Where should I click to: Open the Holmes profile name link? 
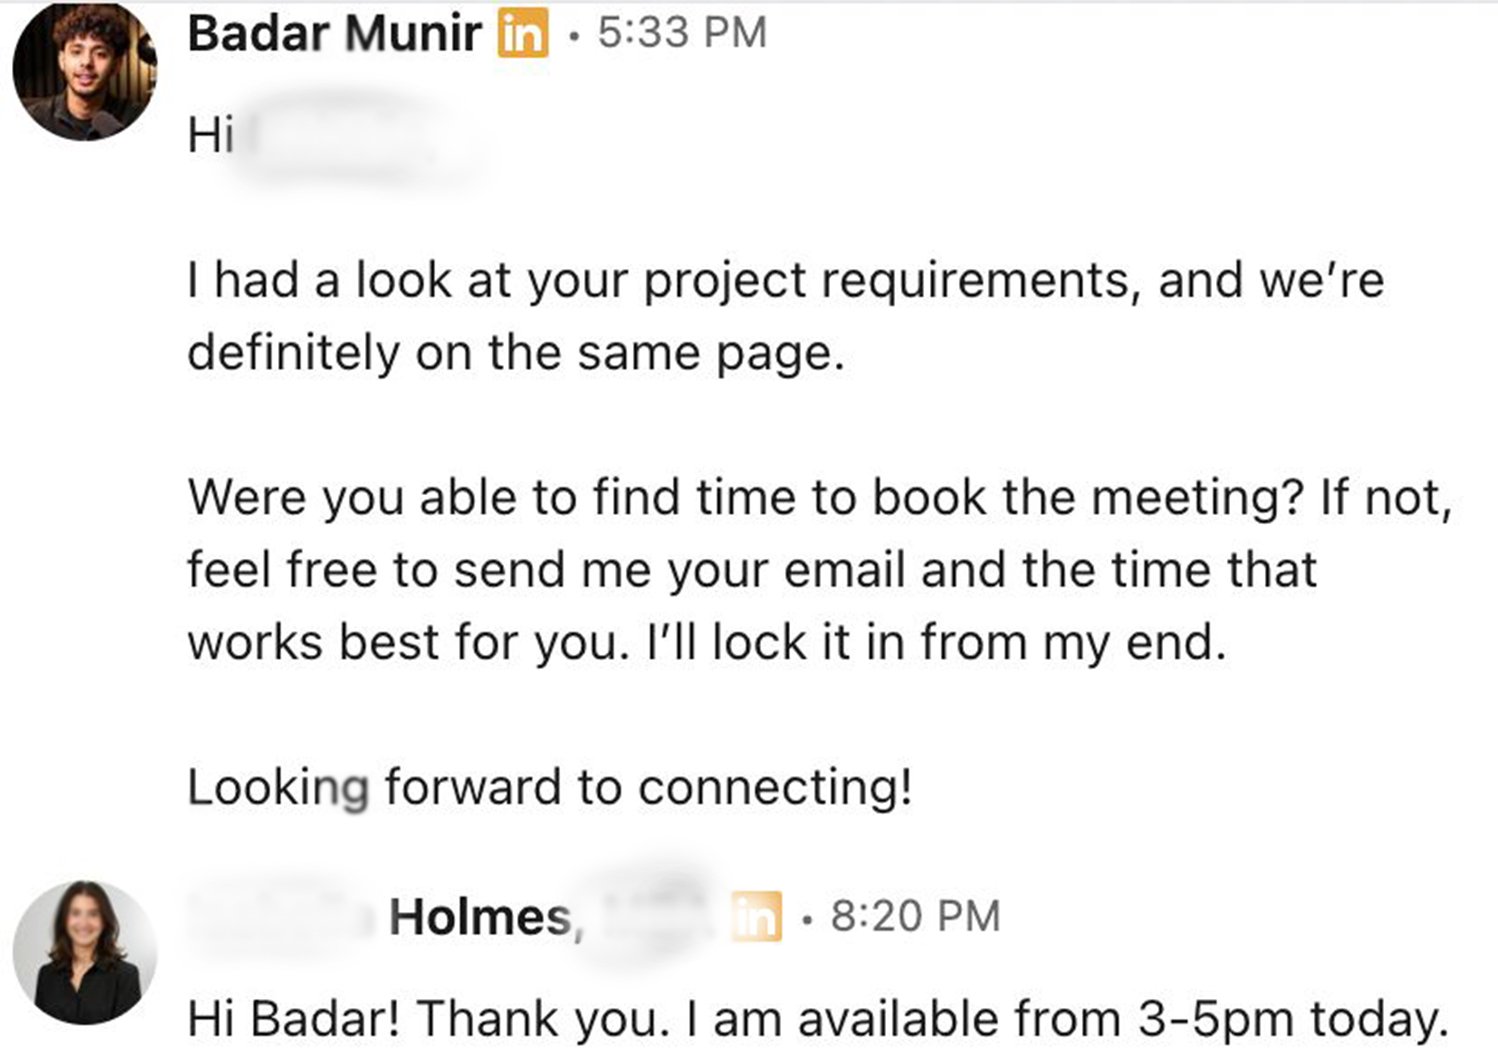point(480,916)
